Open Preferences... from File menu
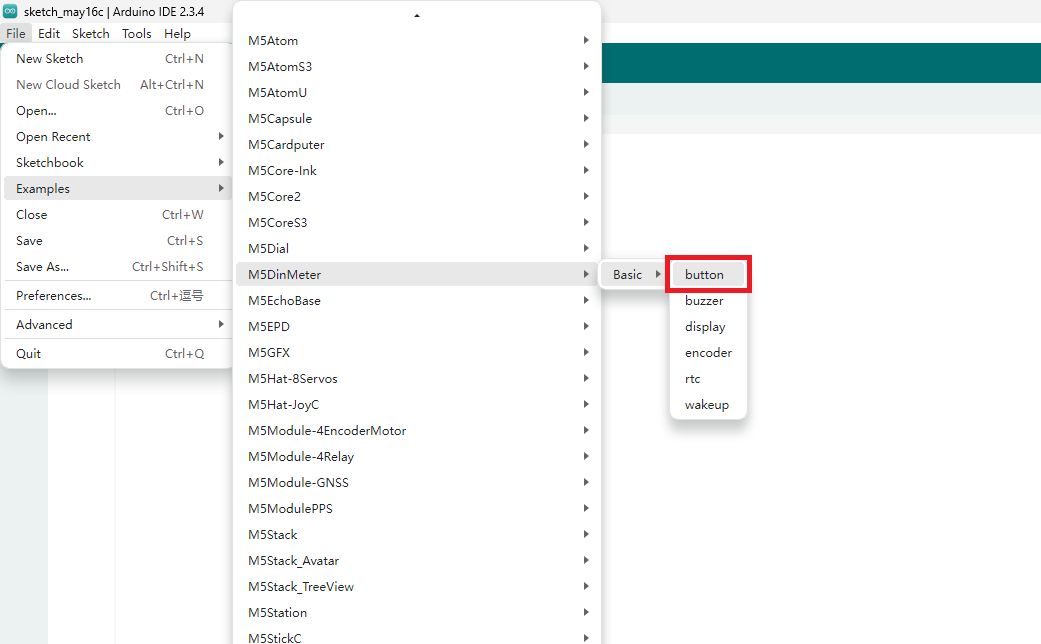This screenshot has height=644, width=1041. point(118,295)
